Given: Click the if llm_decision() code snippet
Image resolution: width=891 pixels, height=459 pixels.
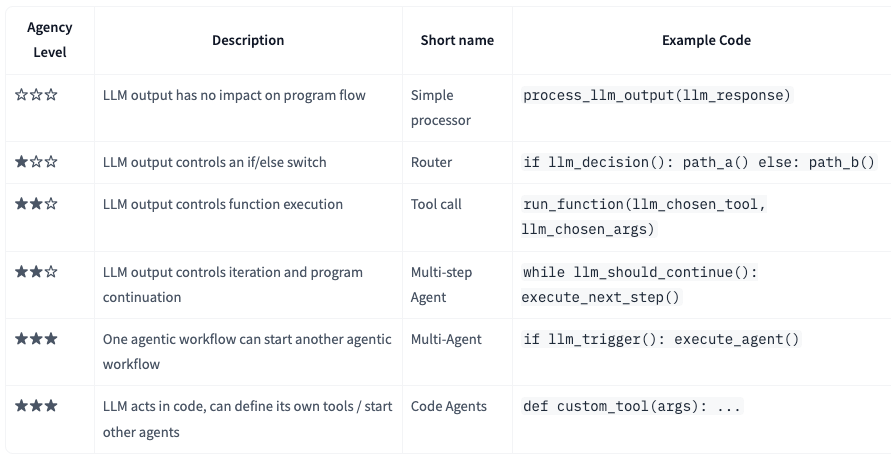Looking at the screenshot, I should (699, 162).
